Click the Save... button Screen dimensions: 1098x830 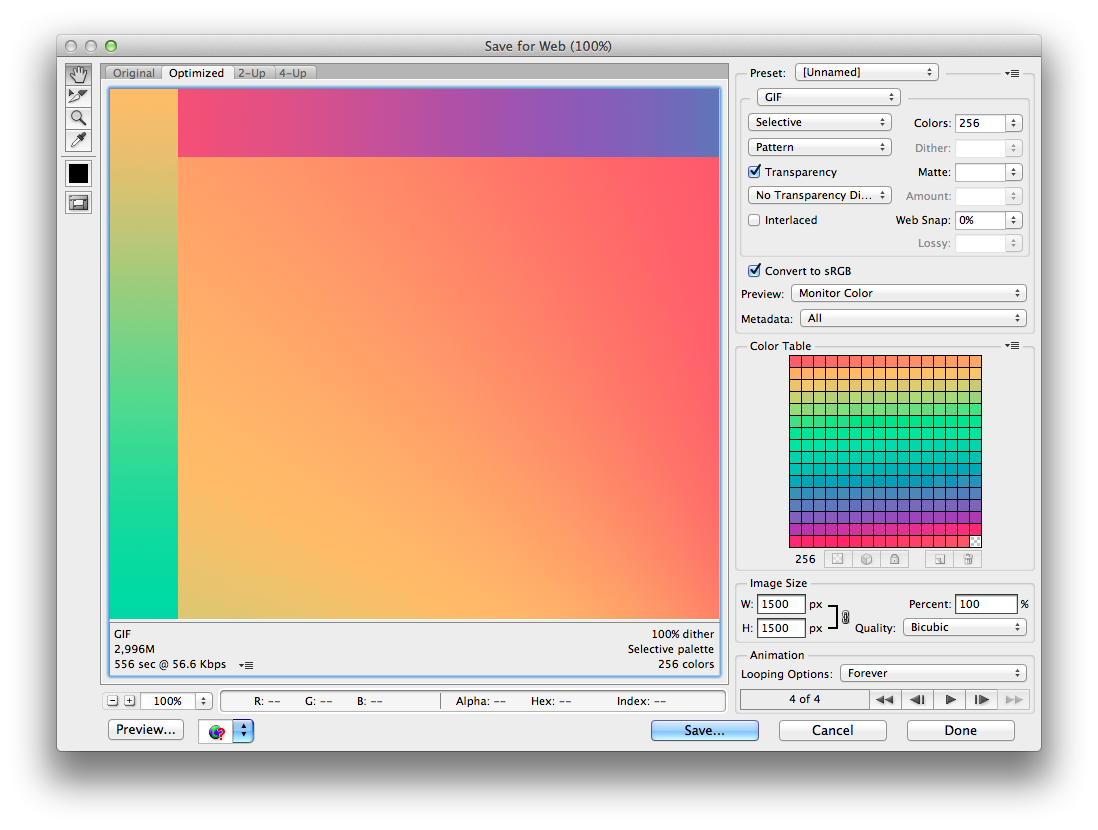coord(704,731)
